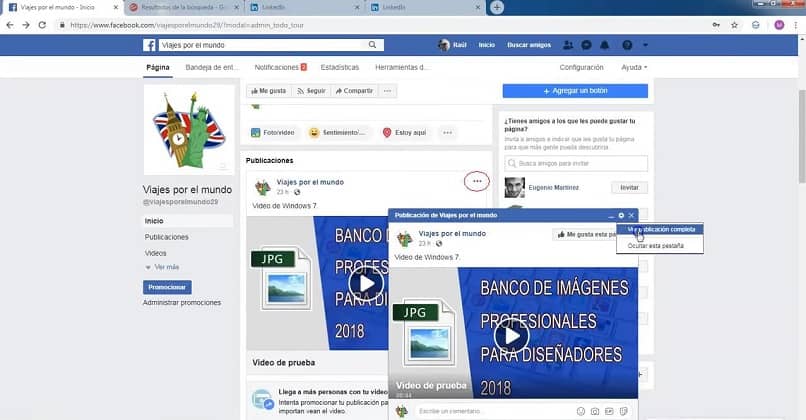The height and width of the screenshot is (420, 806).
Task: Switch to the Resultados de la búsqueda tab
Action: (184, 7)
